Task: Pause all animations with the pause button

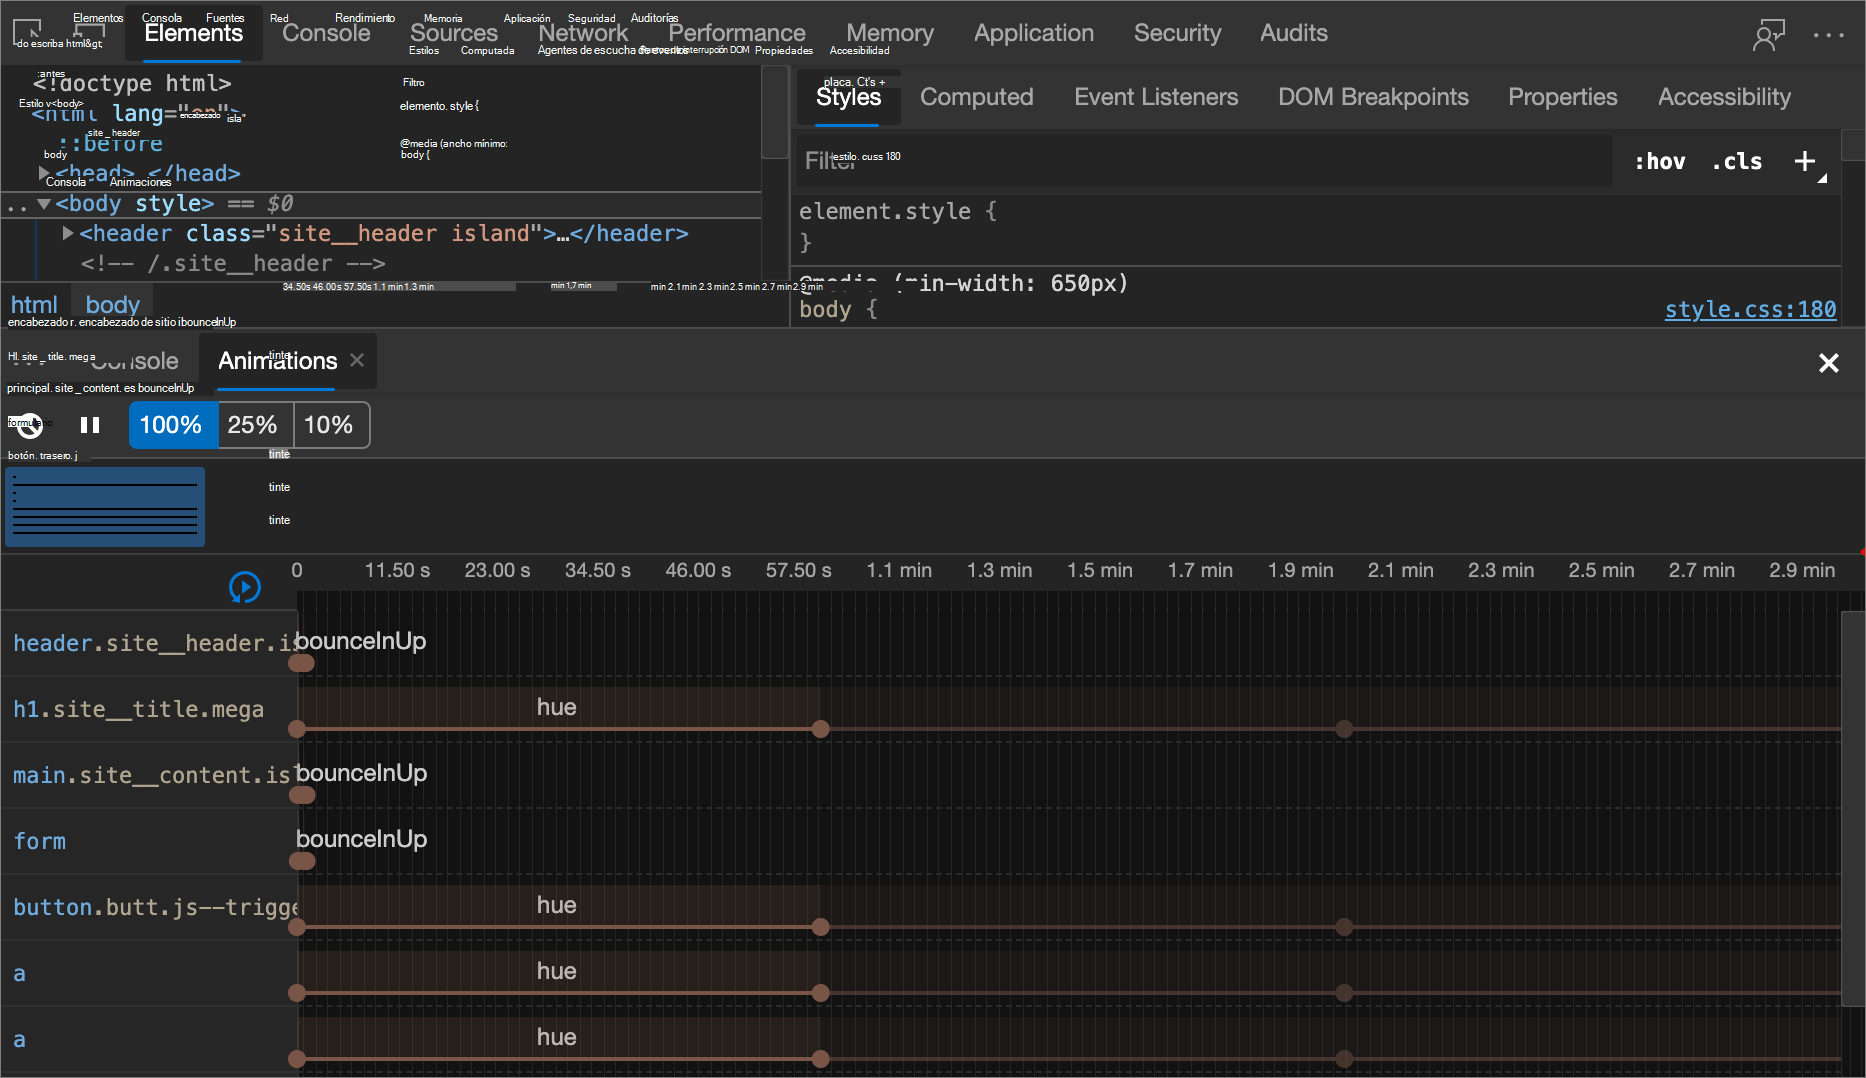Action: tap(90, 425)
